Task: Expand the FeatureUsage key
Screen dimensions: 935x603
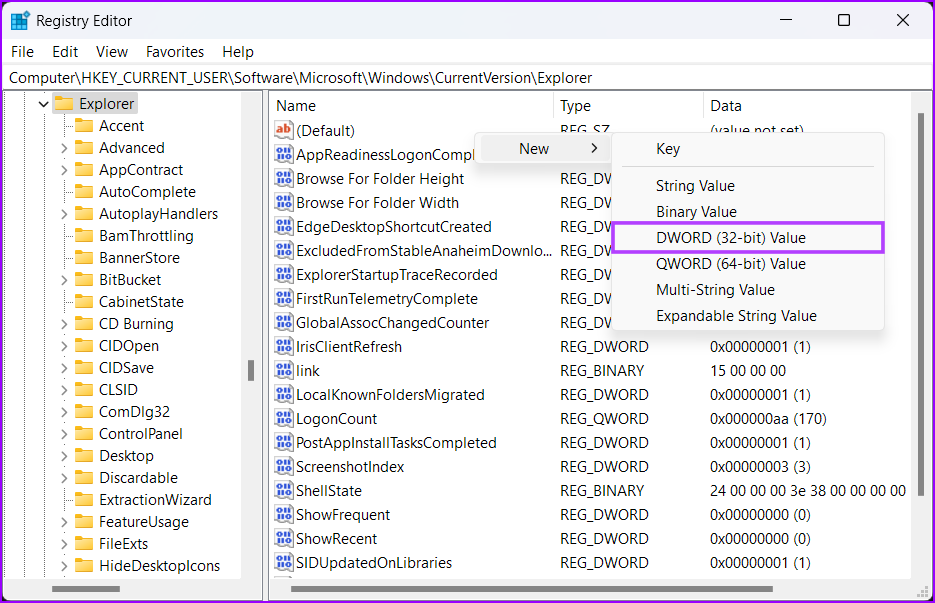Action: 64,522
